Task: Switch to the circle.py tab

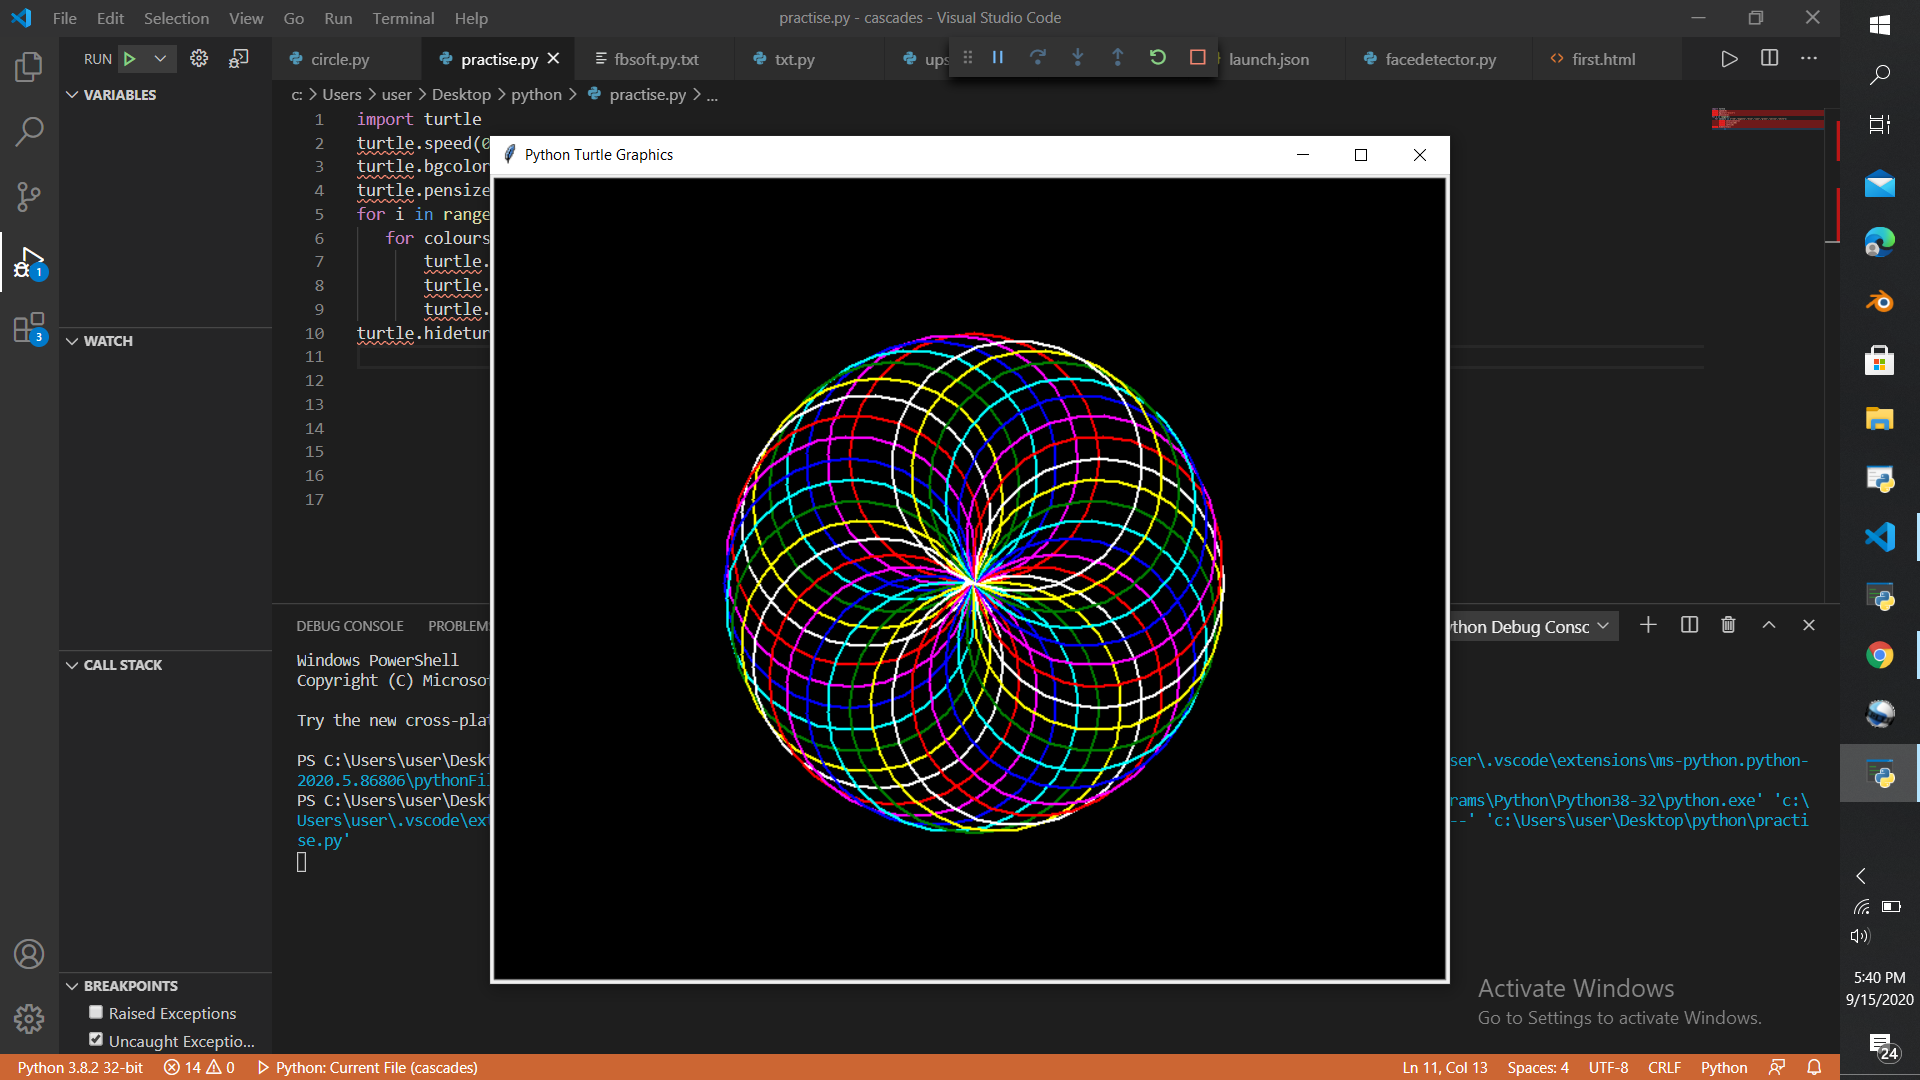Action: click(339, 60)
